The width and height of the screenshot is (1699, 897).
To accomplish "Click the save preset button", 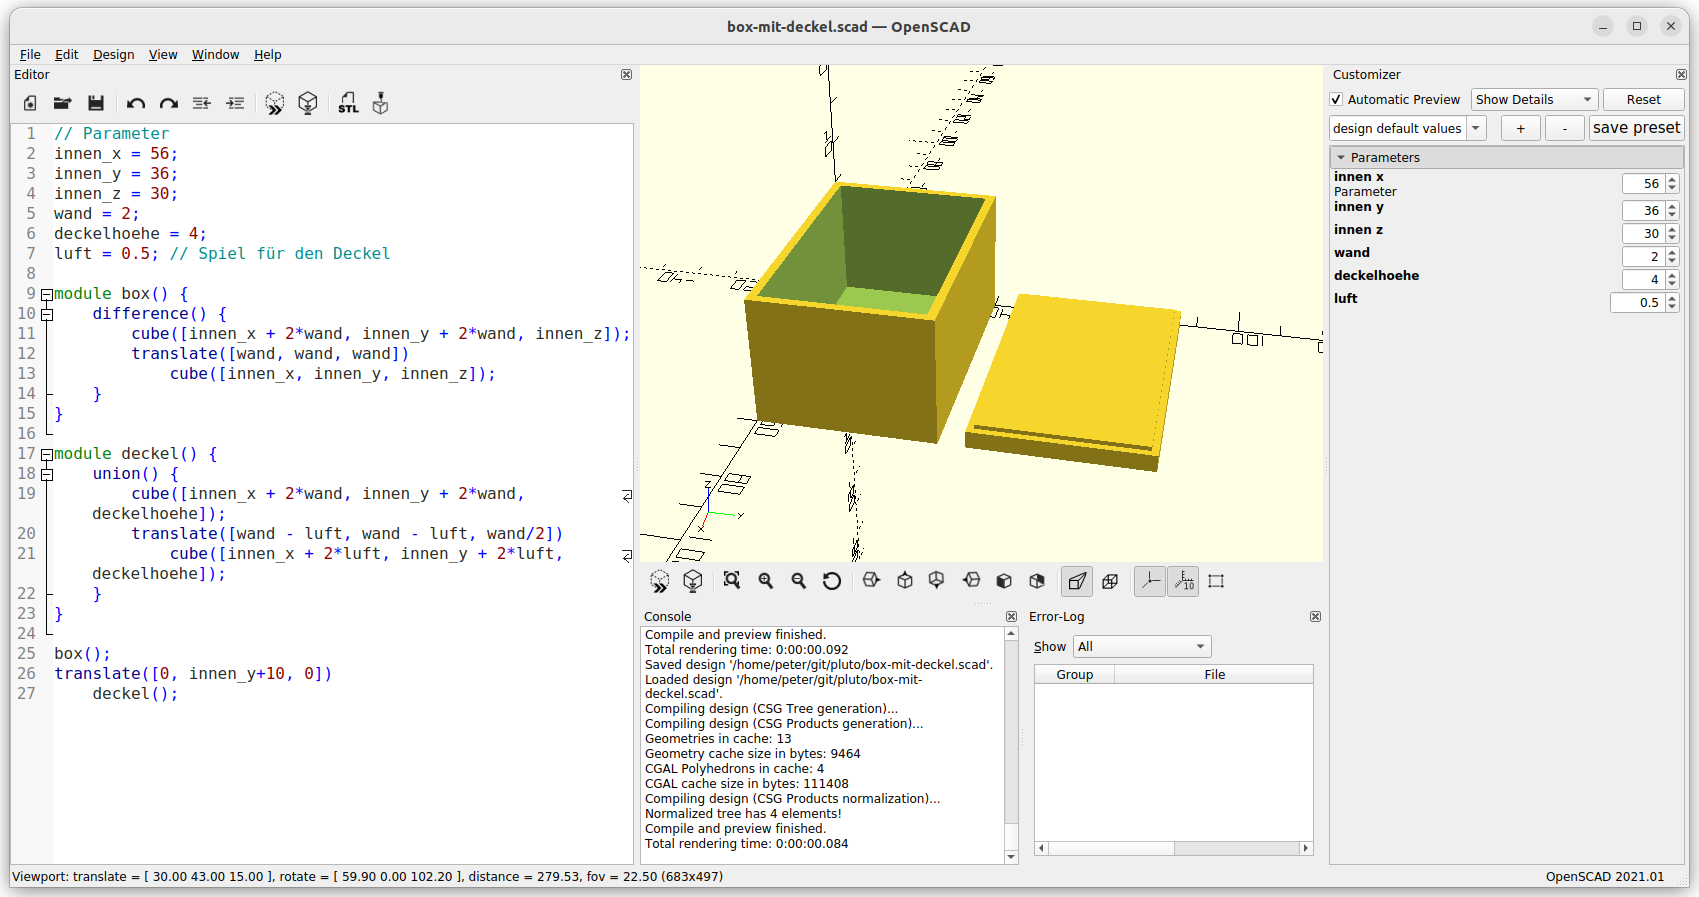I will (x=1636, y=128).
